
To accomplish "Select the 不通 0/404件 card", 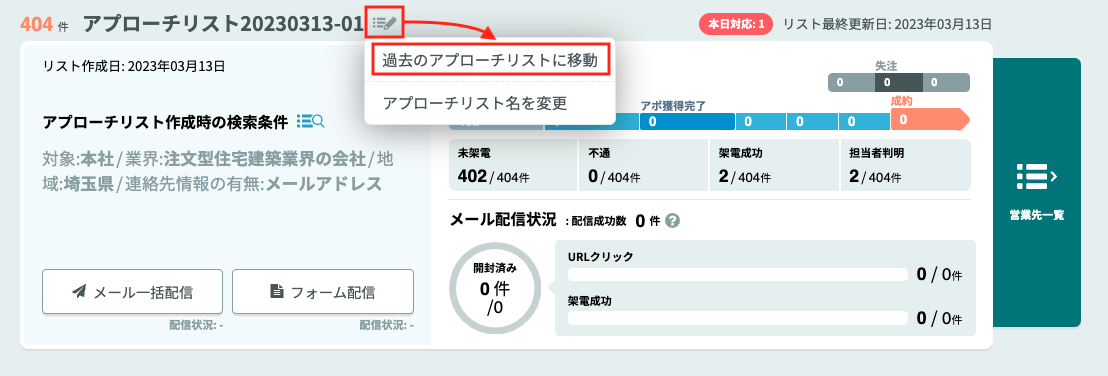I will [x=643, y=165].
